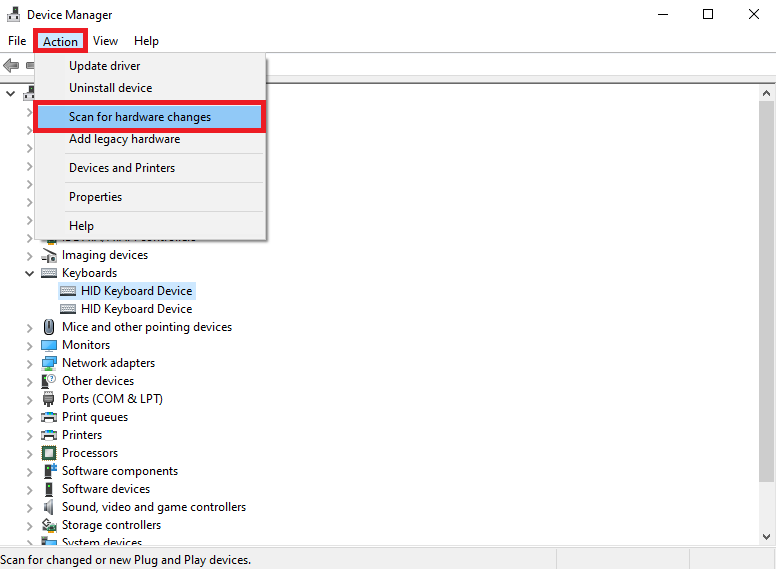The height and width of the screenshot is (569, 776).
Task: Click the Software components icon
Action: (50, 471)
